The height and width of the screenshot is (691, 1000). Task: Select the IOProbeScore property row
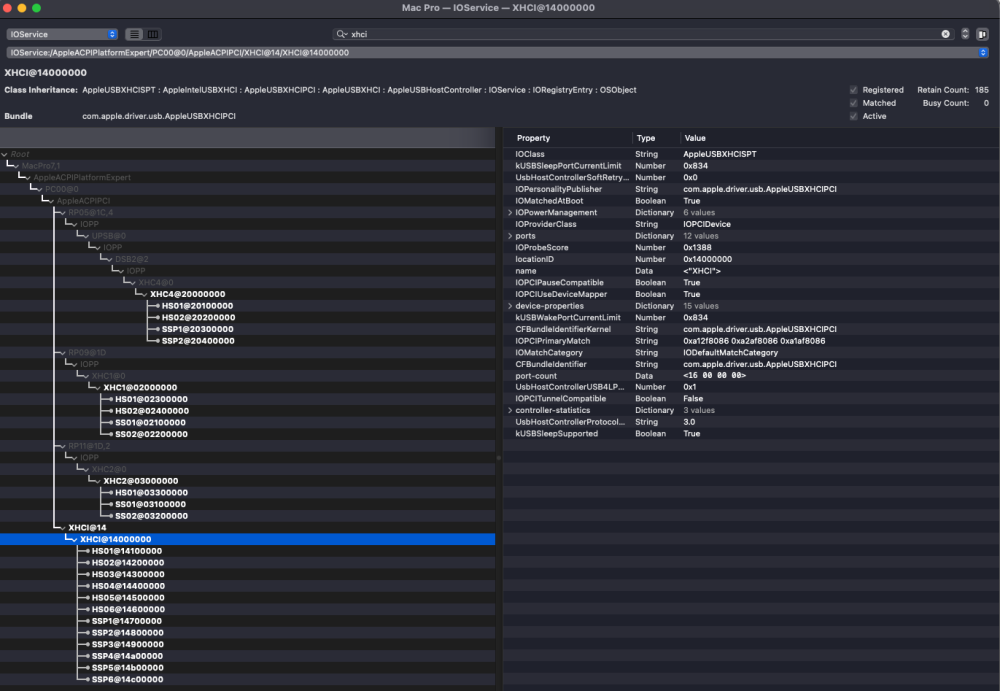[x=751, y=248]
